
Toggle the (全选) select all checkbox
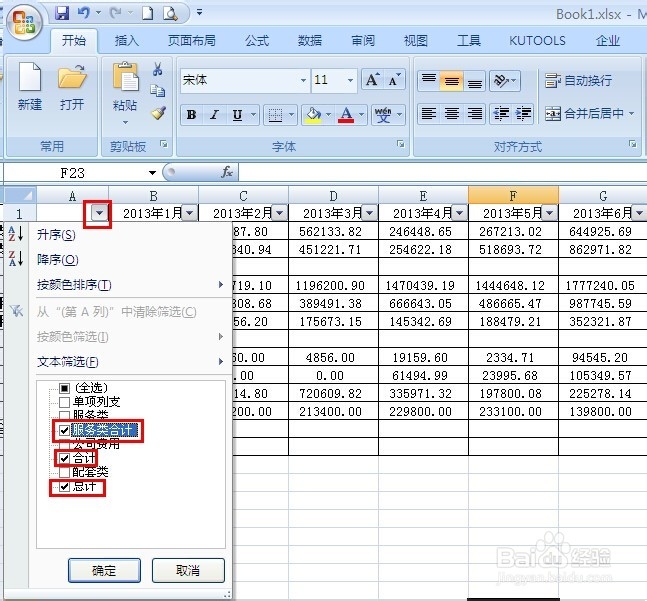[64, 388]
